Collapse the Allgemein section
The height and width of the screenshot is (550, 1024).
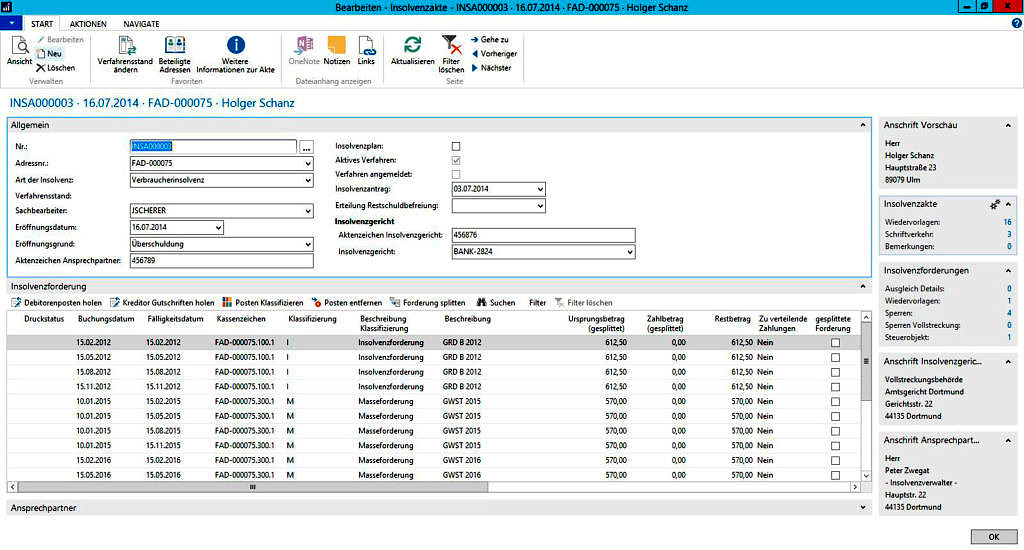coord(864,125)
